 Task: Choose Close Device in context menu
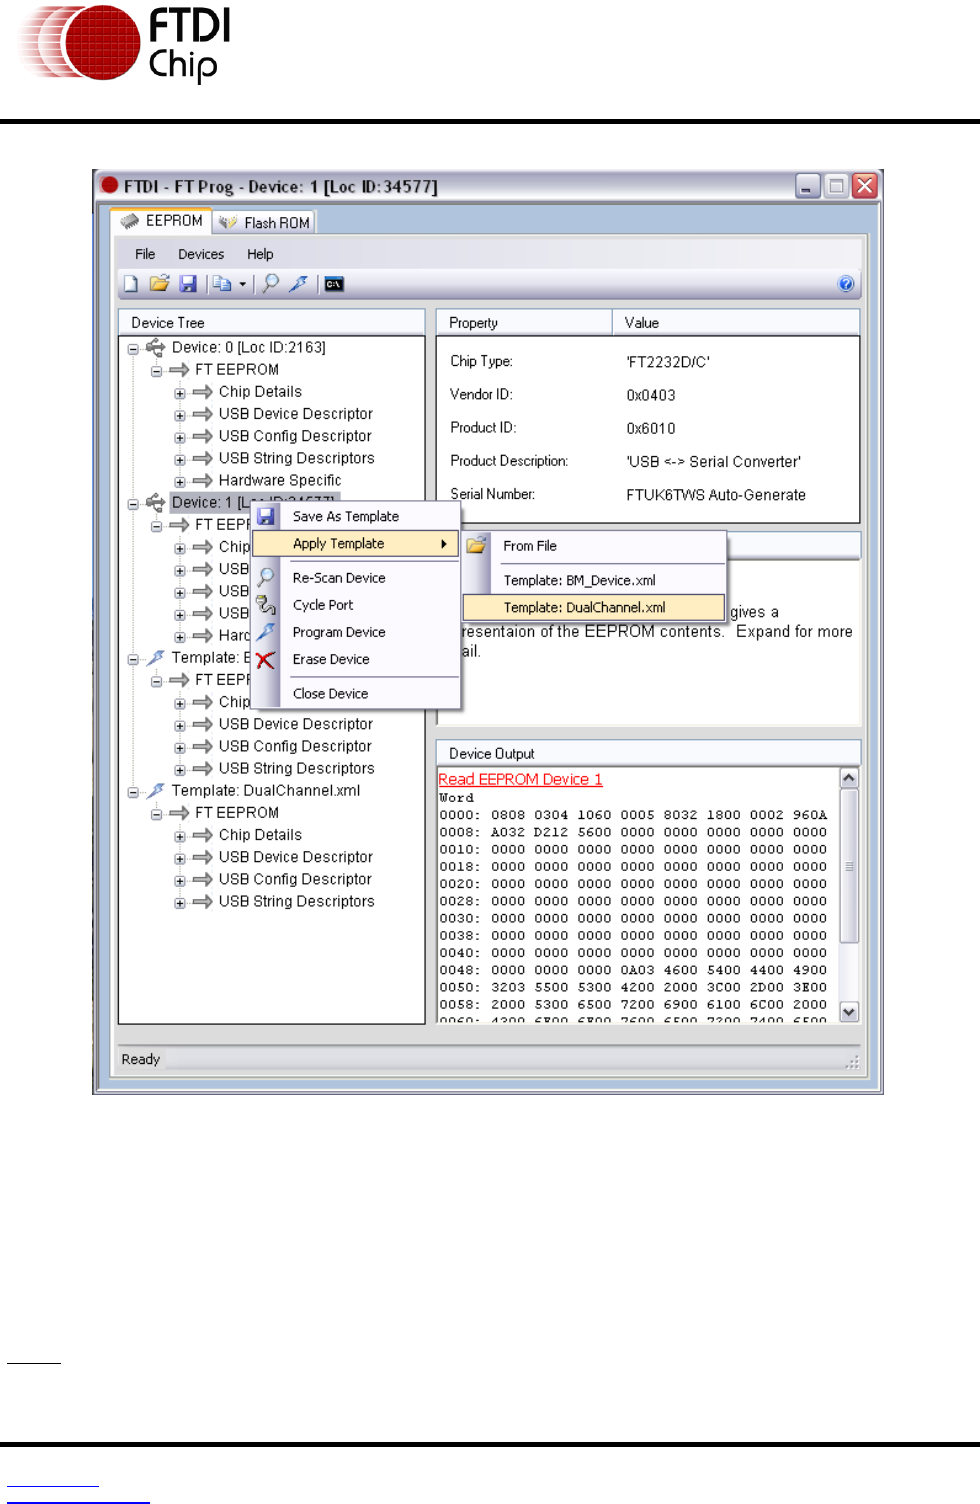pos(356,693)
